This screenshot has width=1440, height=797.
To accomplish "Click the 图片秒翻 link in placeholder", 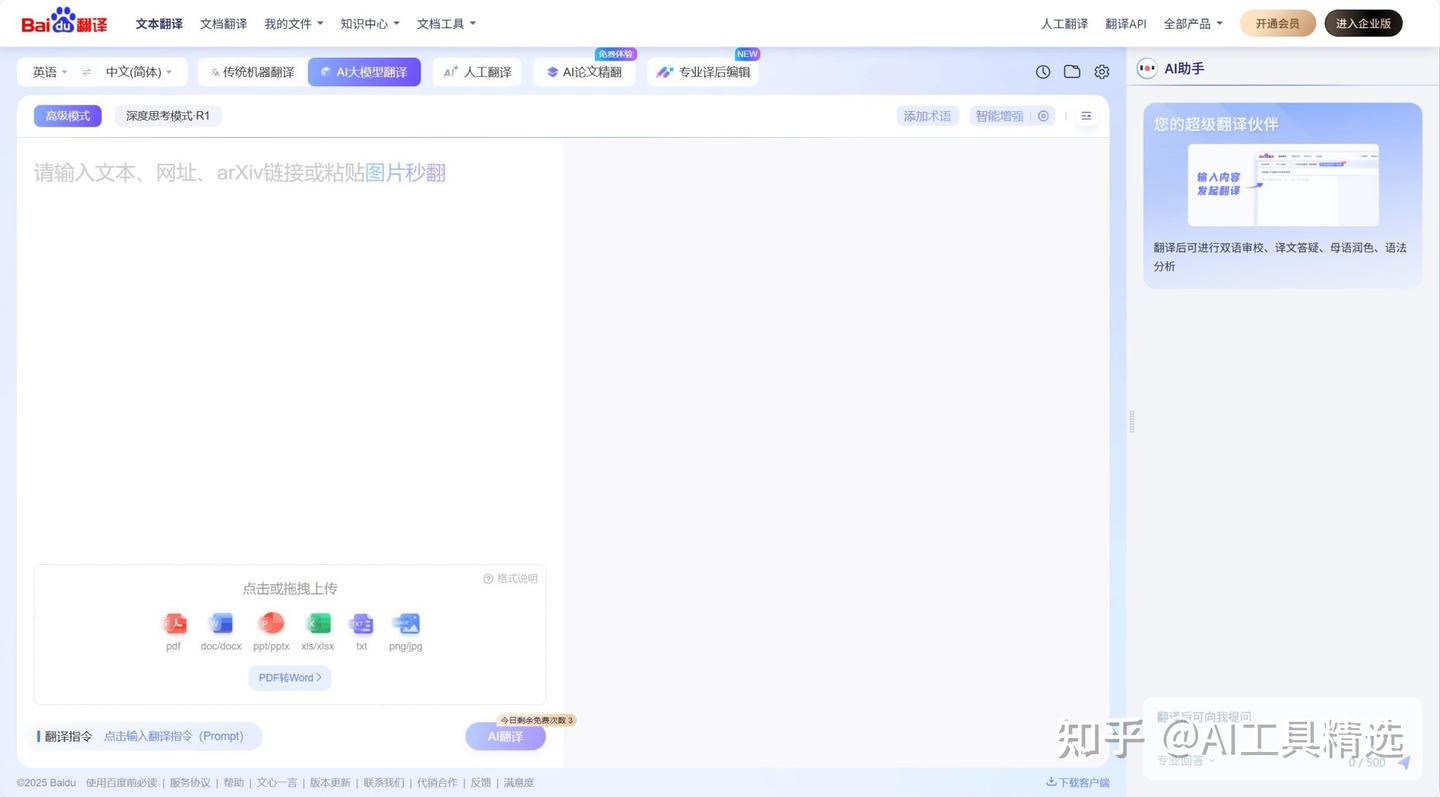I will 405,173.
